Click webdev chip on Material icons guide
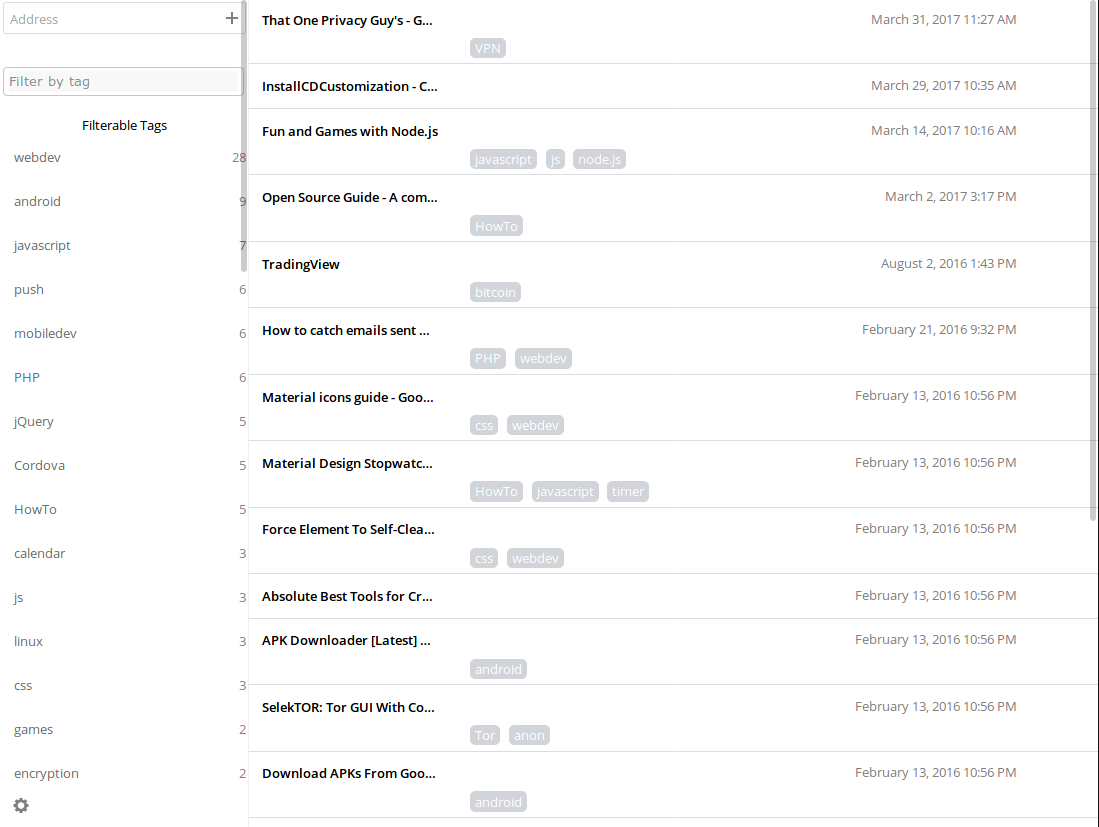The image size is (1099, 827). tap(535, 425)
